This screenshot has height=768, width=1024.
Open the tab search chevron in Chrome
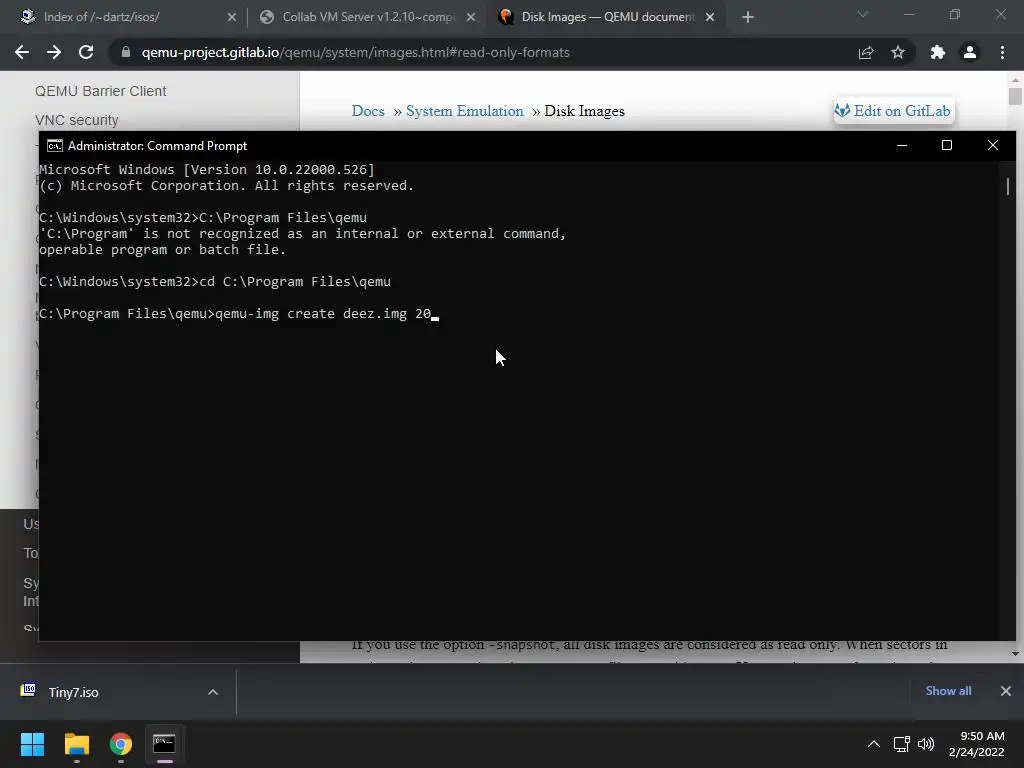click(863, 14)
